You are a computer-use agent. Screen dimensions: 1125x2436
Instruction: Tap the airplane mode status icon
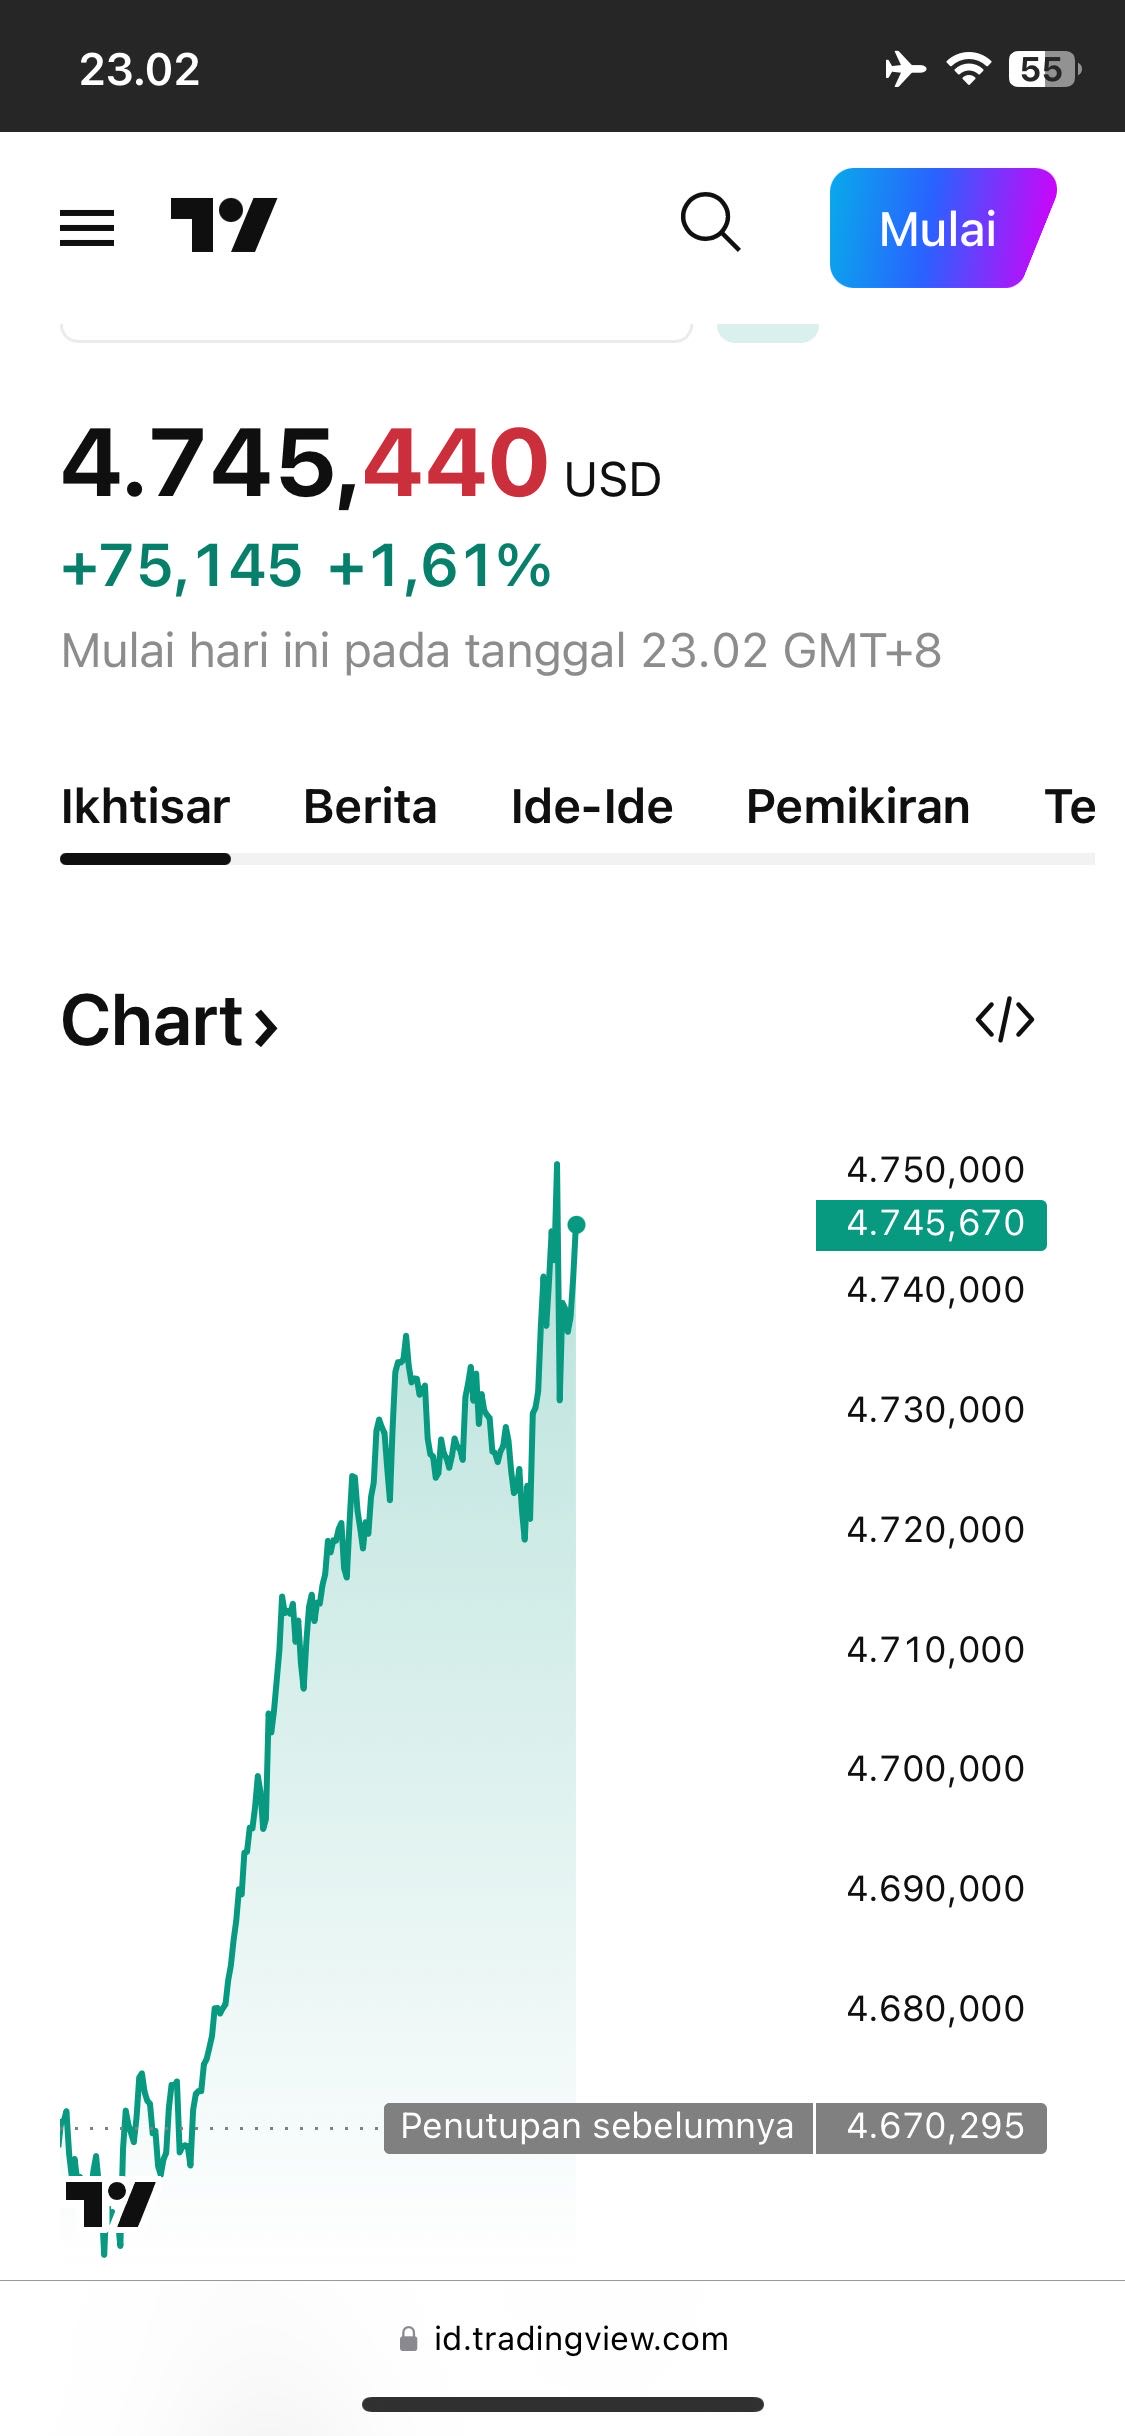tap(905, 69)
